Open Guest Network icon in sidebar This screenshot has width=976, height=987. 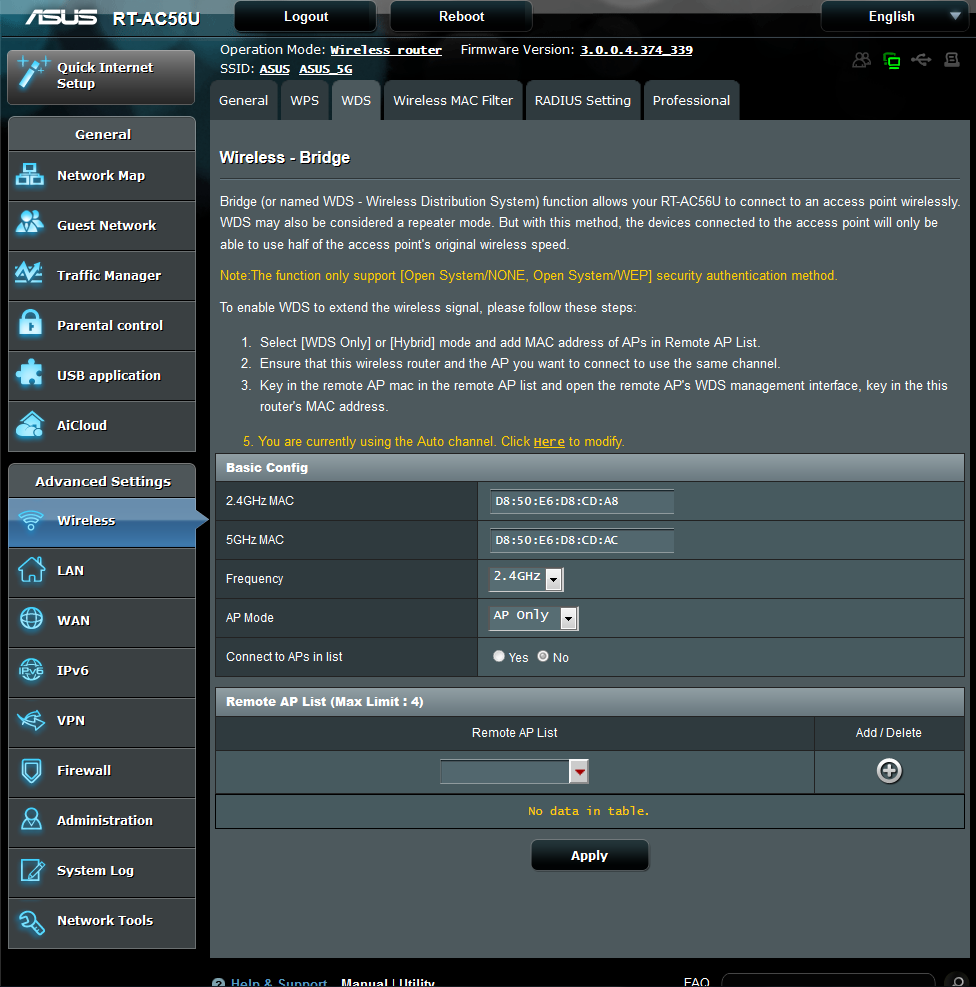tap(30, 222)
